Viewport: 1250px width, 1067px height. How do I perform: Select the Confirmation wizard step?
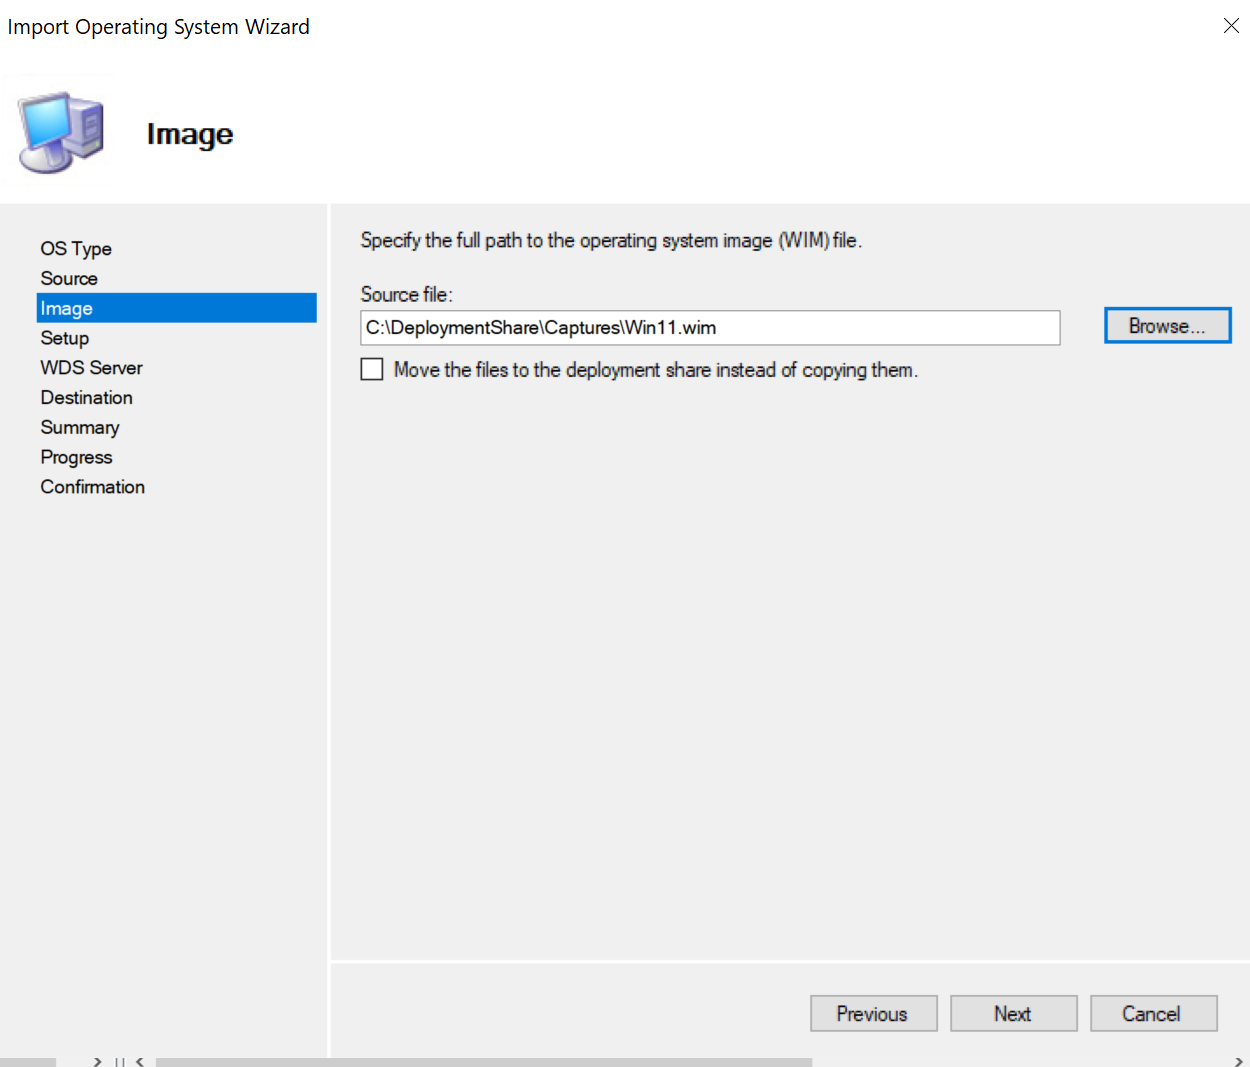[92, 487]
